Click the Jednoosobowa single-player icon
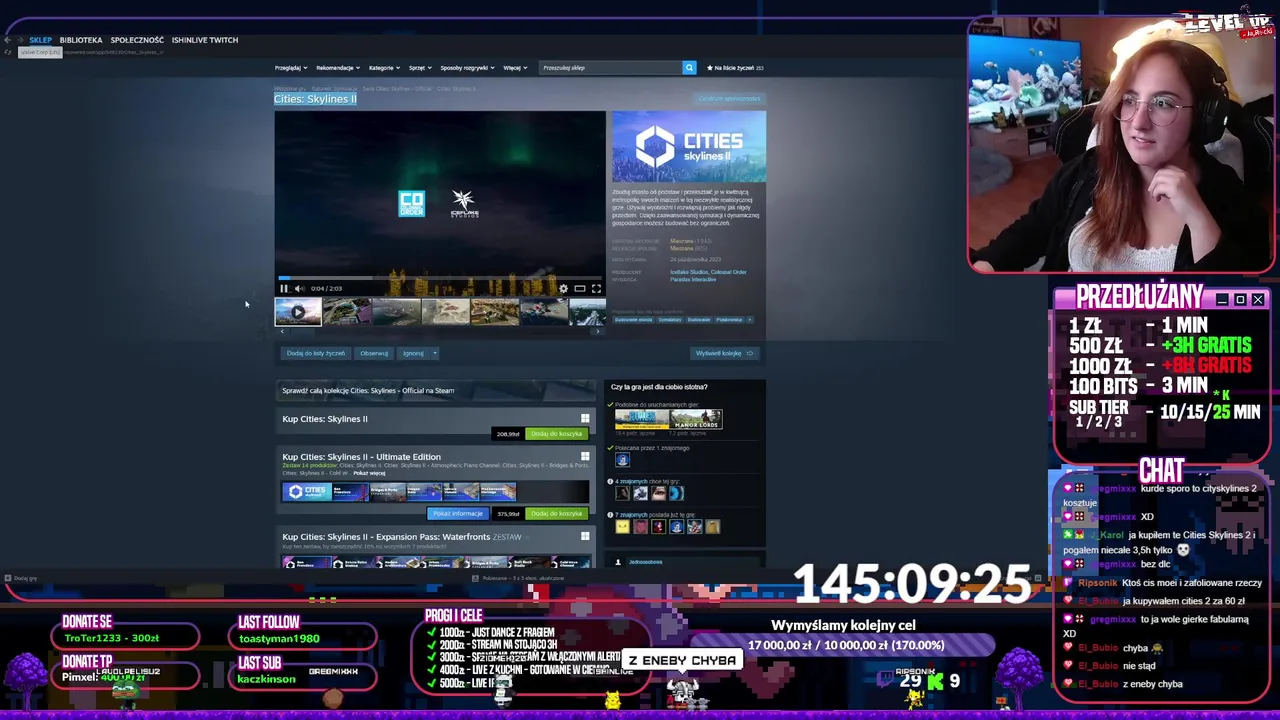The width and height of the screenshot is (1280, 720). [619, 562]
